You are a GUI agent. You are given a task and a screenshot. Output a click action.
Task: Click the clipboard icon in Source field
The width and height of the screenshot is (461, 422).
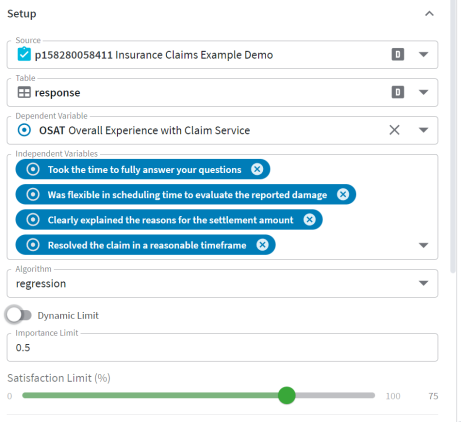tap(24, 54)
